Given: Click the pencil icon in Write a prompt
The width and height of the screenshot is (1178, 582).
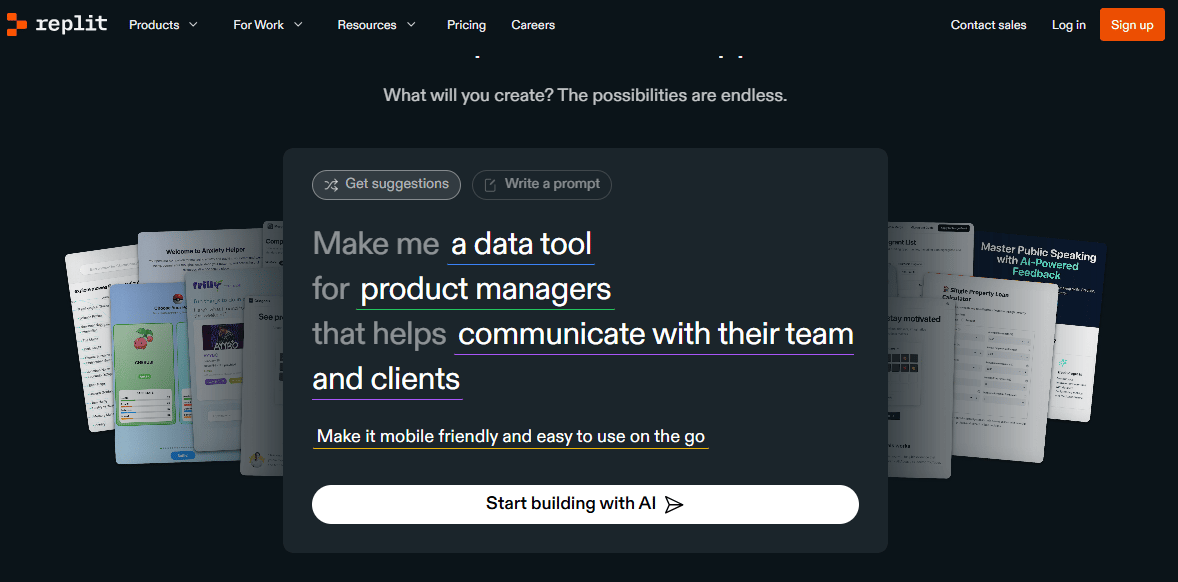Looking at the screenshot, I should click(x=491, y=185).
